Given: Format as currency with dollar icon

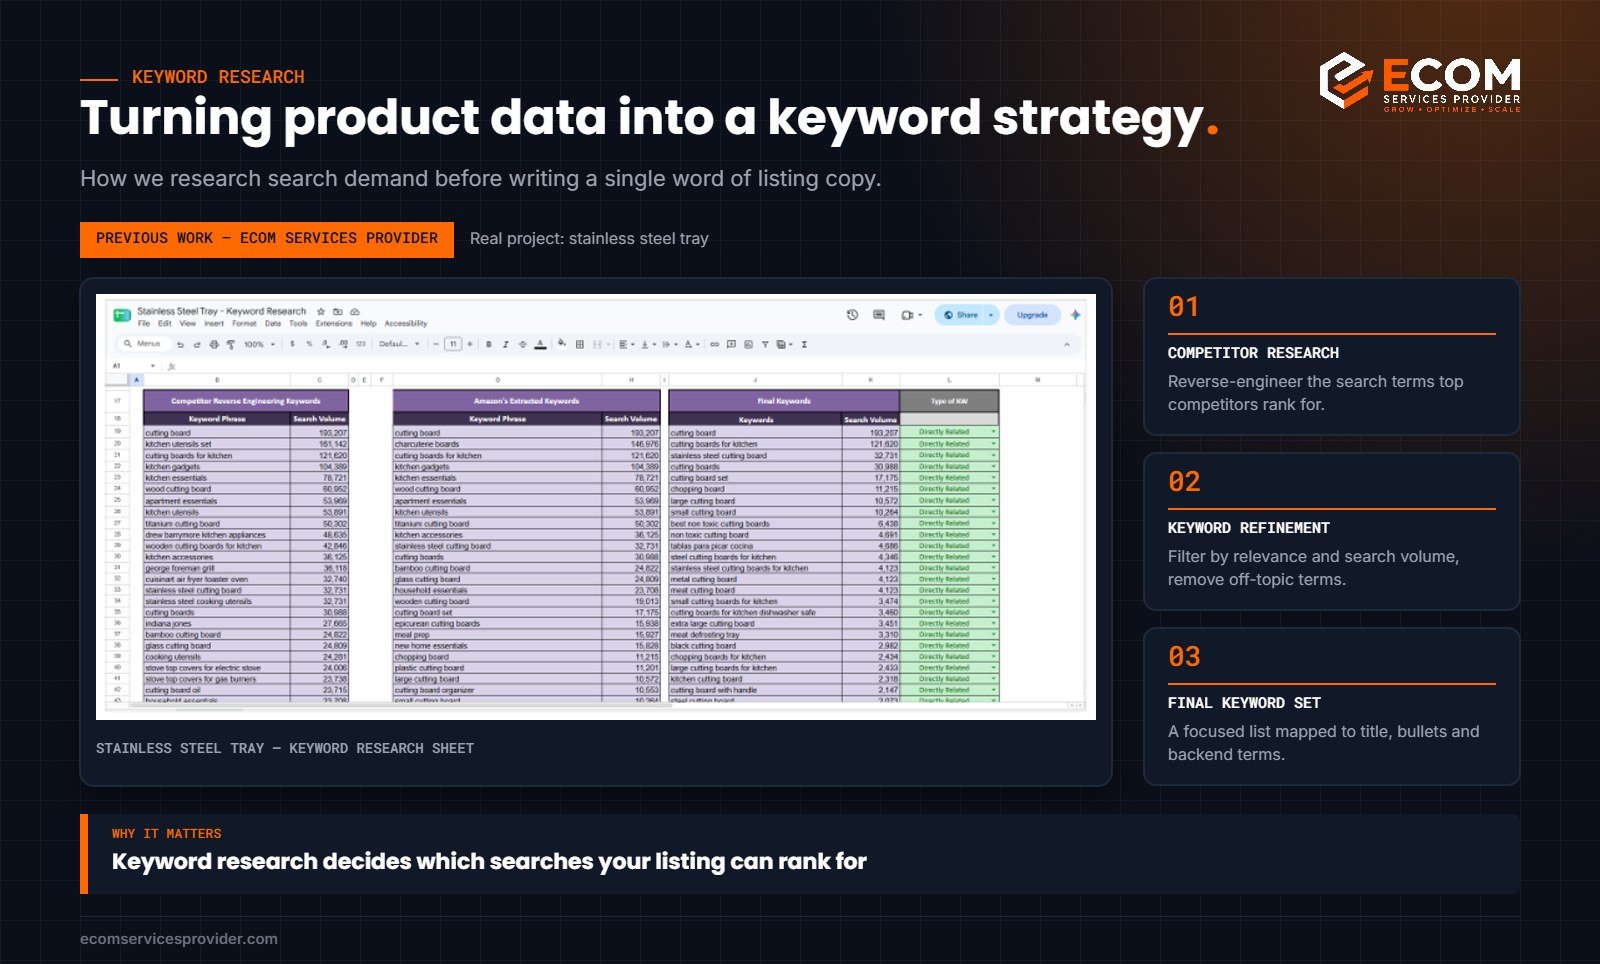Looking at the screenshot, I should [x=292, y=344].
